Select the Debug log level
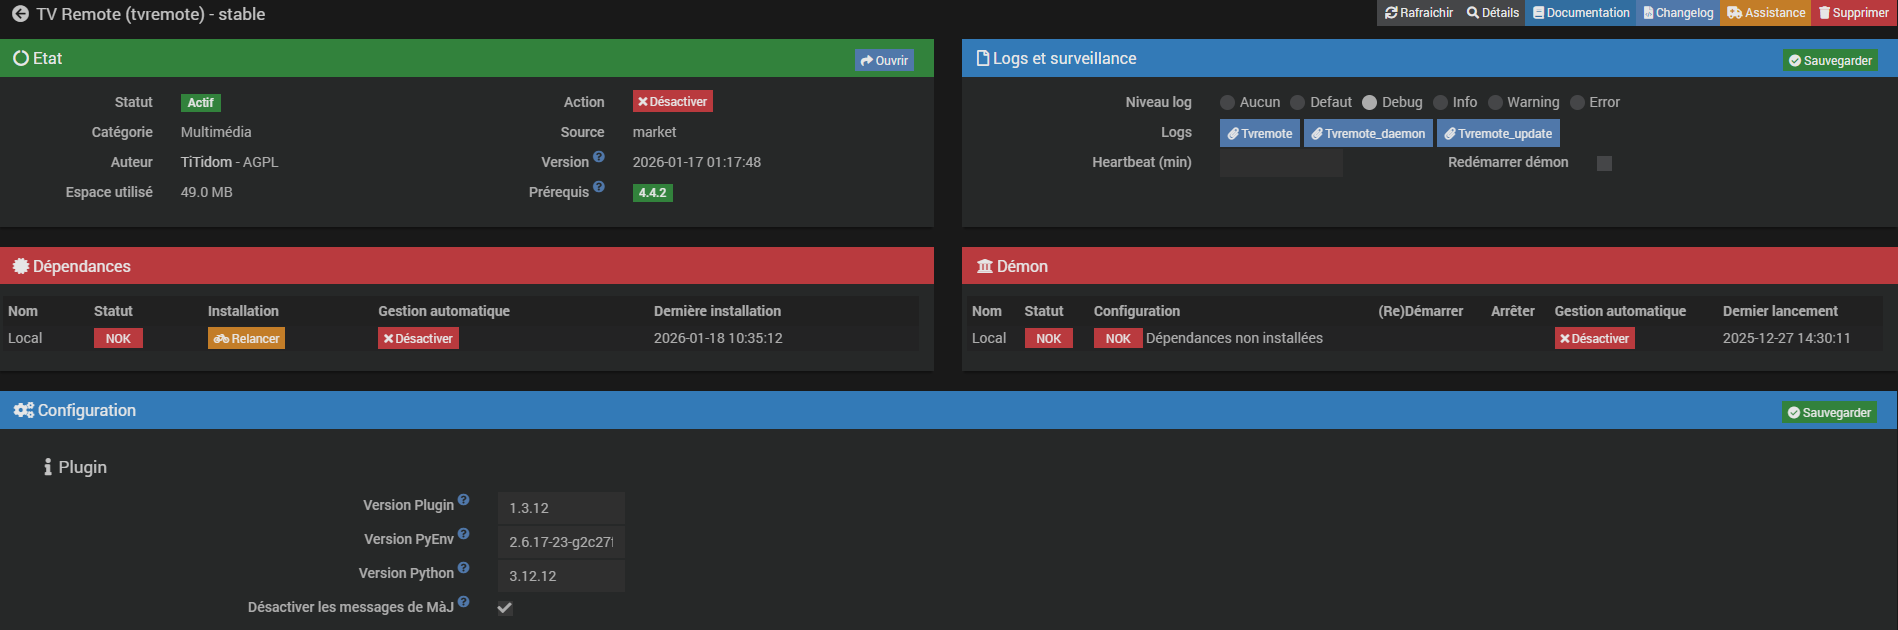 point(1369,102)
